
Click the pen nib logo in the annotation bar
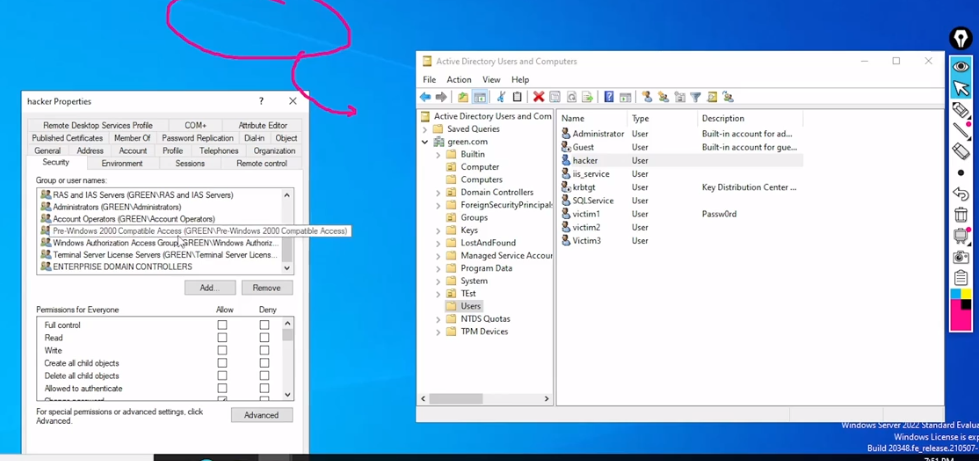coord(960,39)
